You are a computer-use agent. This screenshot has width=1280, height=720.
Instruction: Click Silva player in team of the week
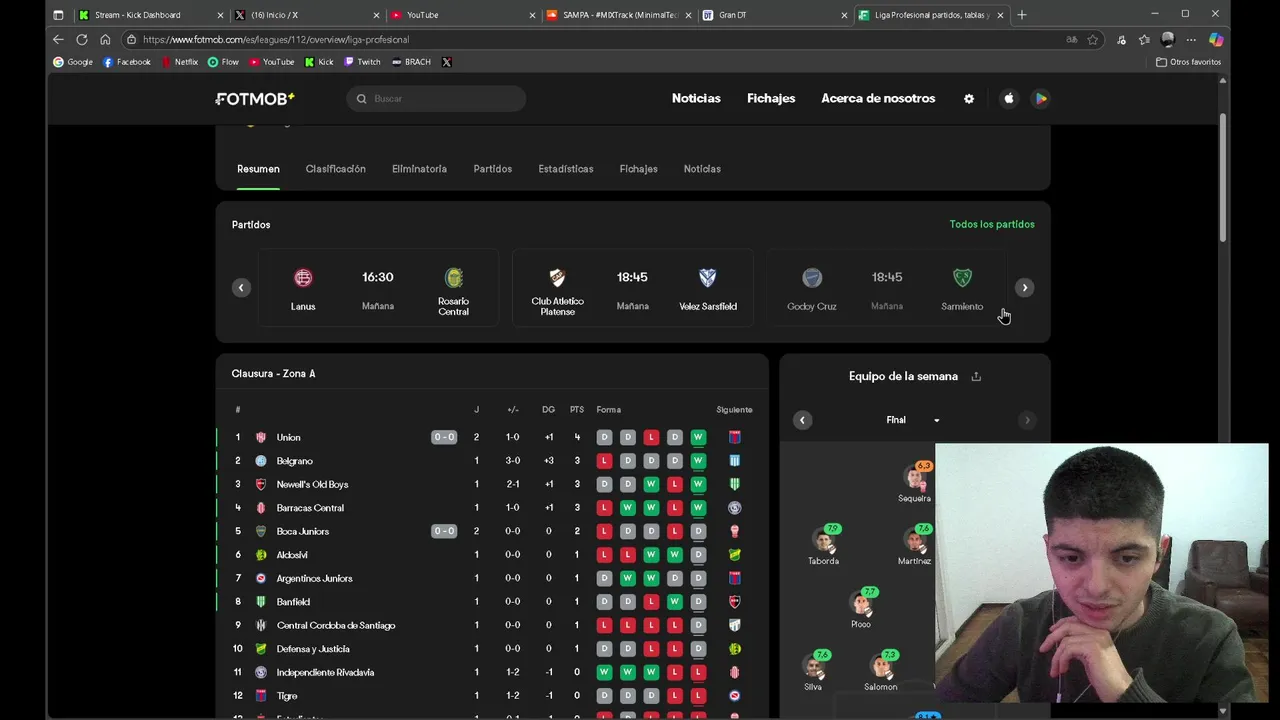[x=814, y=670]
